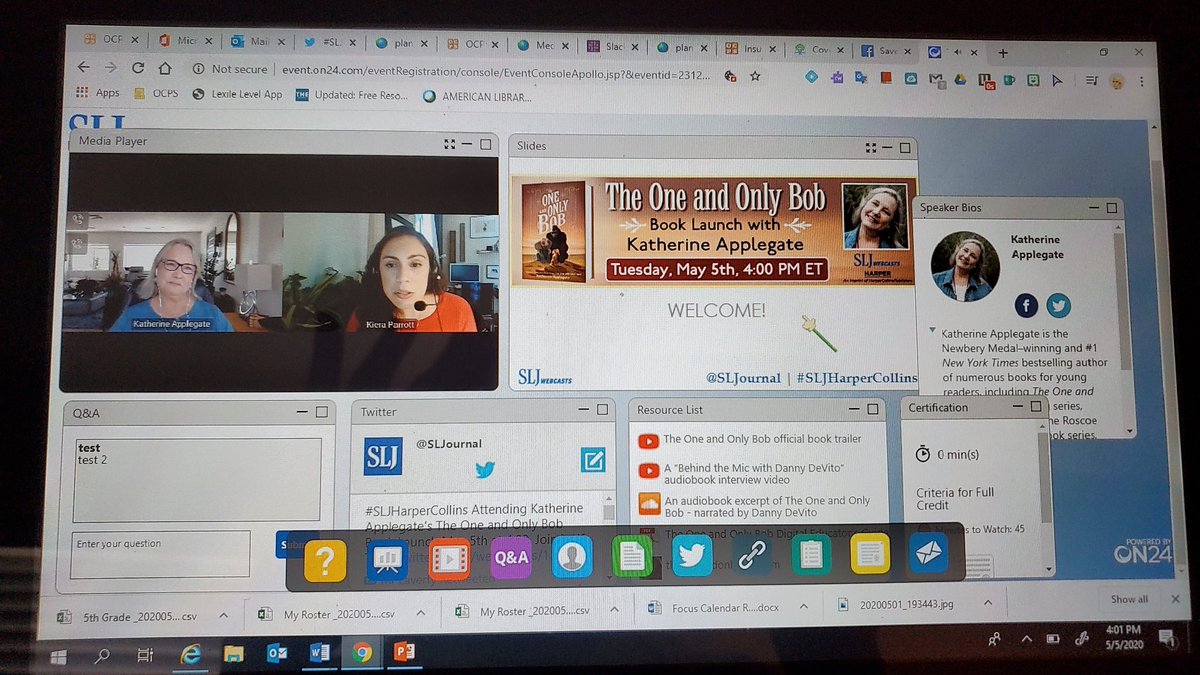Click the chain link dock icon
Viewport: 1200px width, 675px height.
point(750,556)
